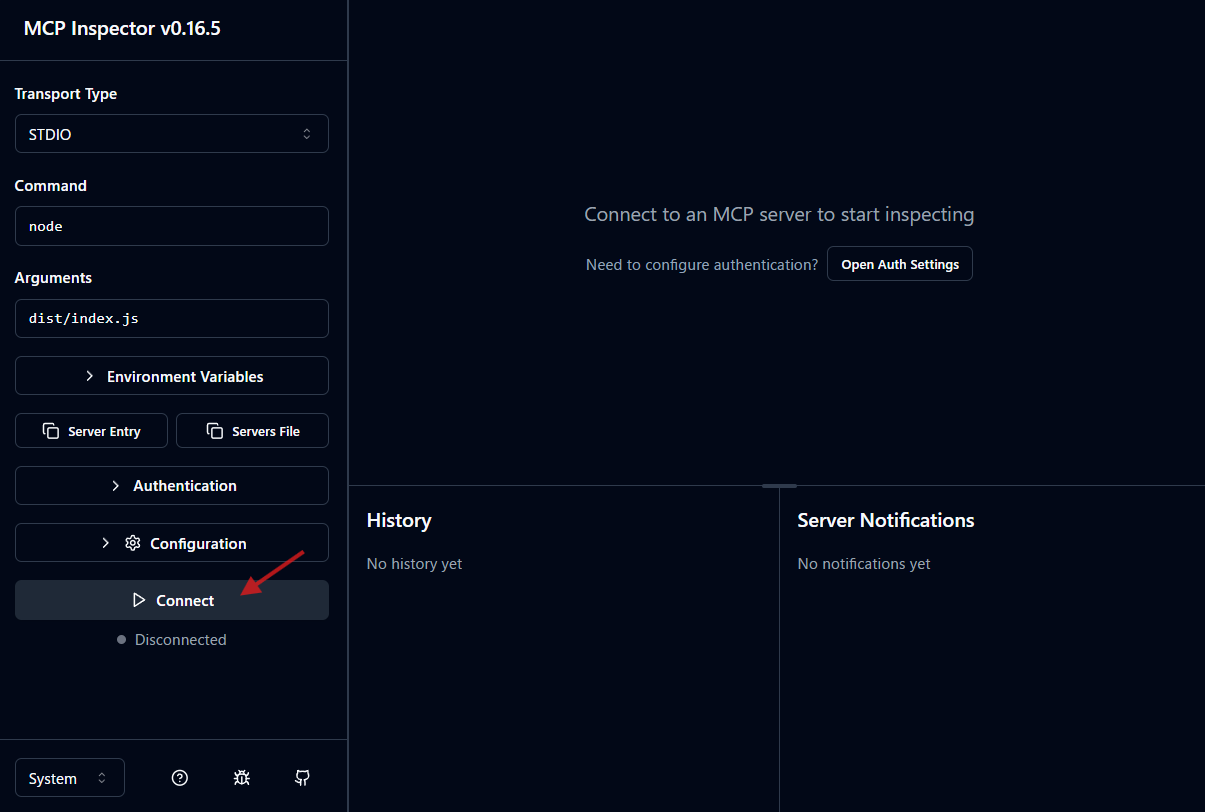Click the 'No notifications yet' text
Viewport: 1205px width, 812px height.
point(864,564)
